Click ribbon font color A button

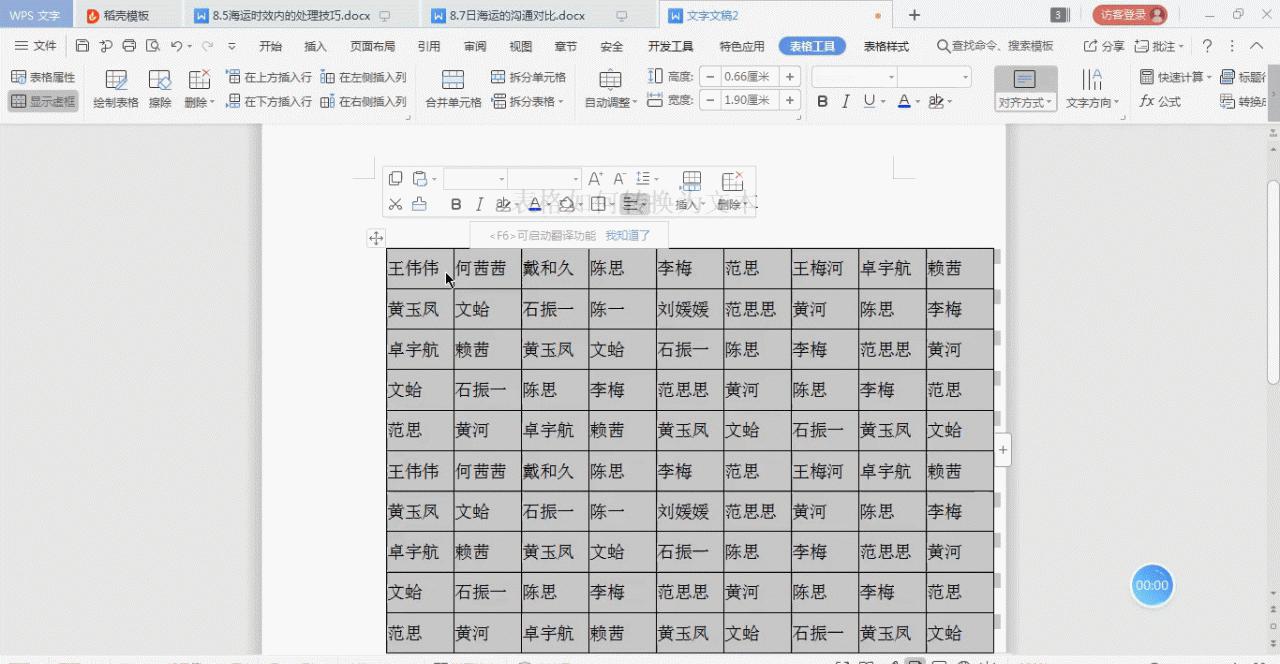pos(903,101)
